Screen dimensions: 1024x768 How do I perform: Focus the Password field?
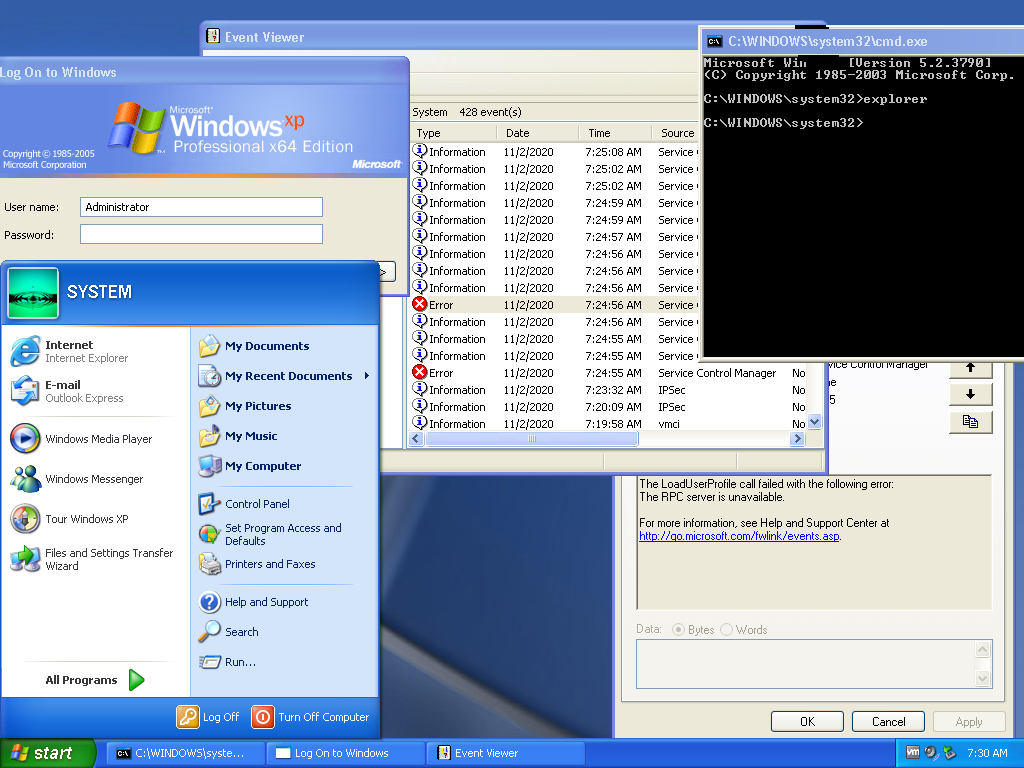pos(201,234)
